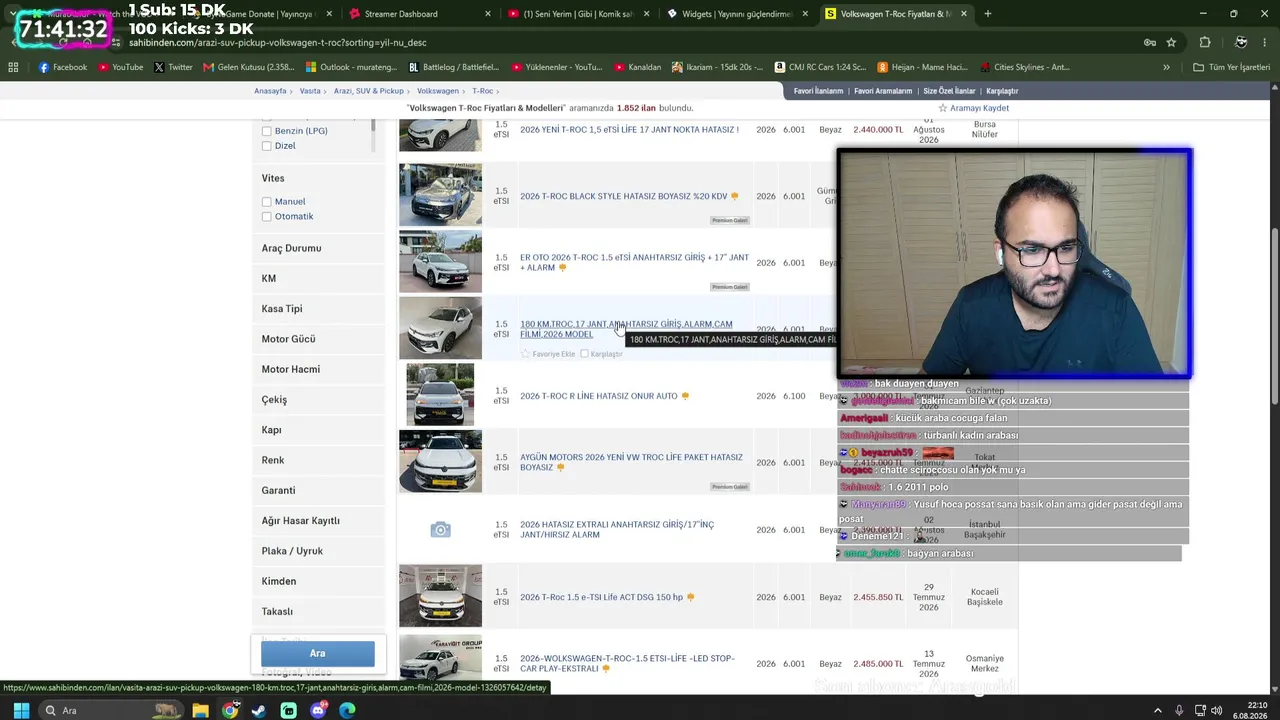Open the Chrome apps grid icon
Screen dimensions: 1280x720
tap(13, 67)
